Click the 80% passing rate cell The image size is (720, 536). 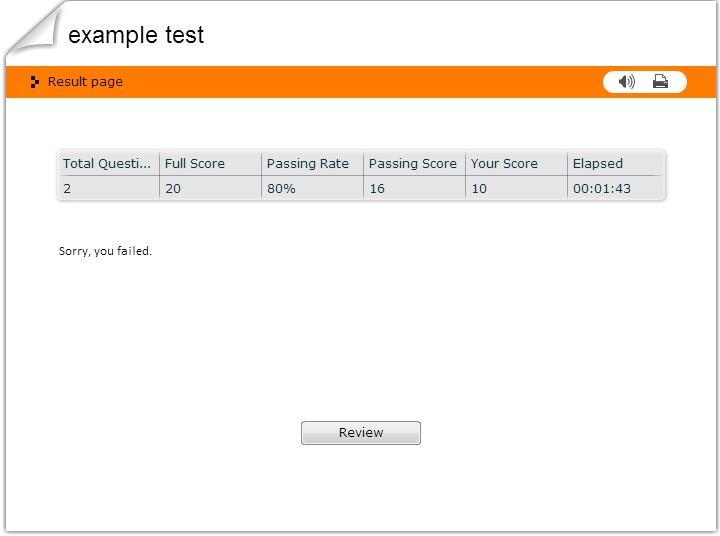281,188
